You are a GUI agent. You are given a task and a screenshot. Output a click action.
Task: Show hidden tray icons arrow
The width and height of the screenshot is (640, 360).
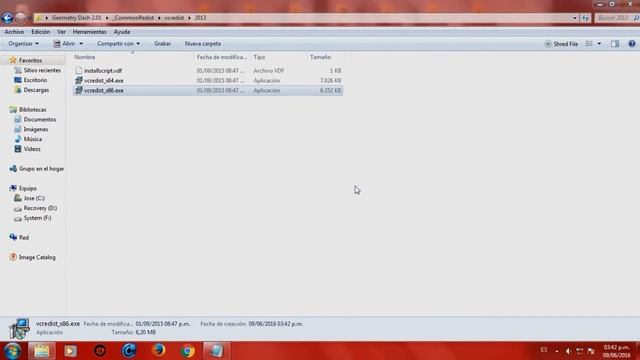tap(557, 351)
